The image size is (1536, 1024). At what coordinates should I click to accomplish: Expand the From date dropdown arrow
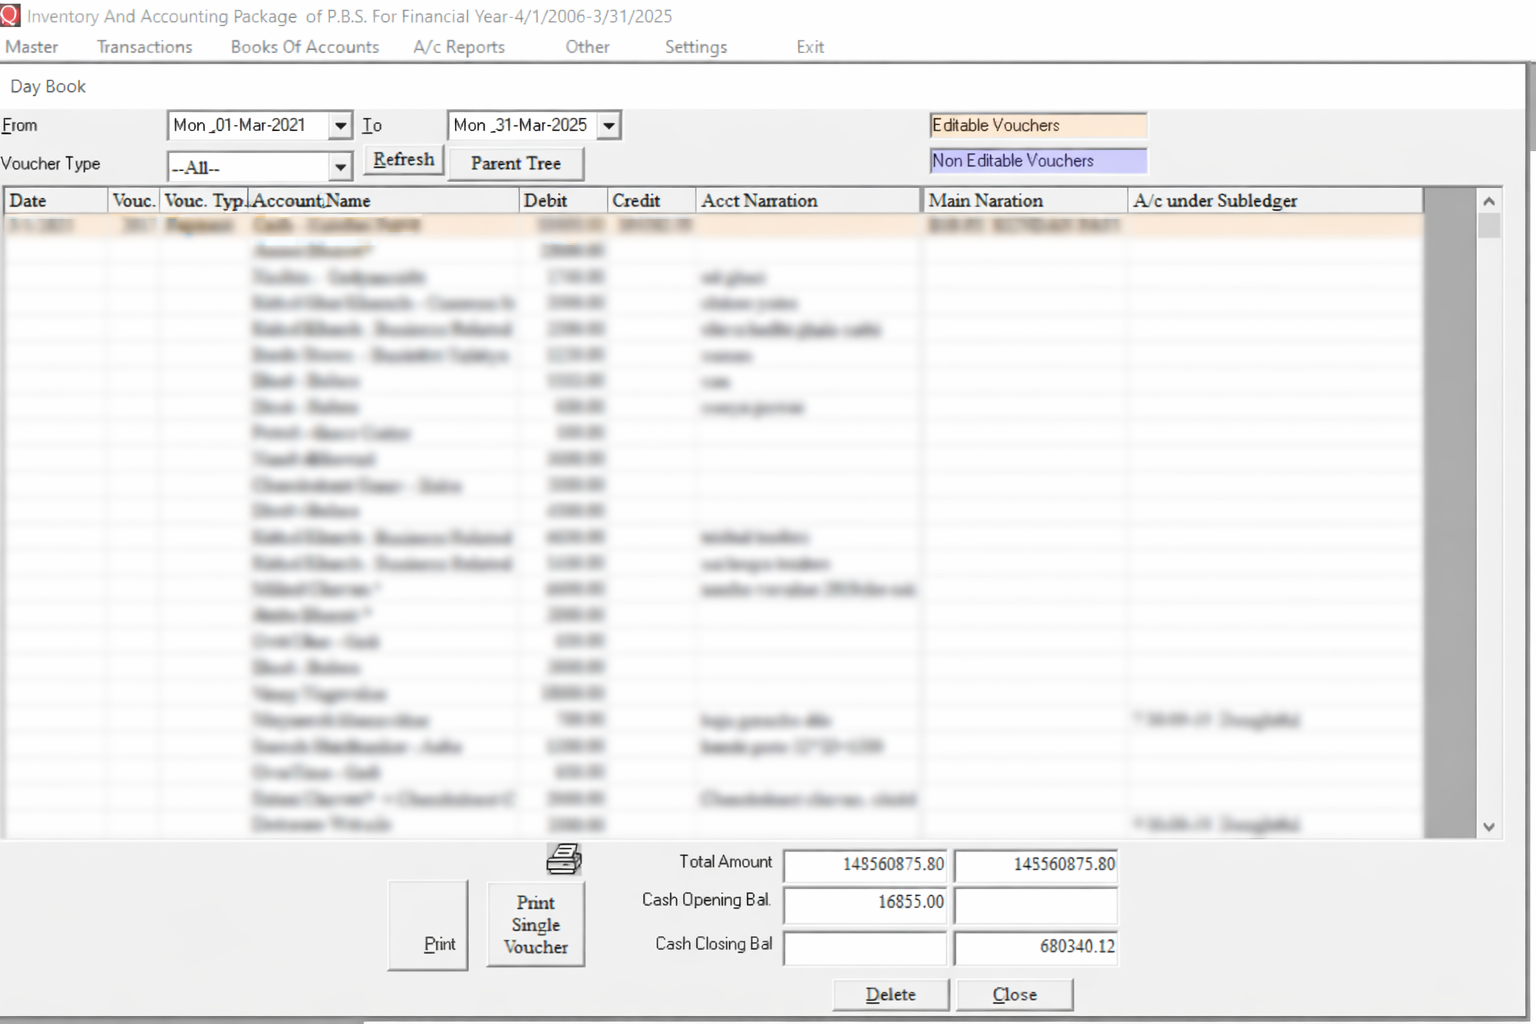pos(340,126)
